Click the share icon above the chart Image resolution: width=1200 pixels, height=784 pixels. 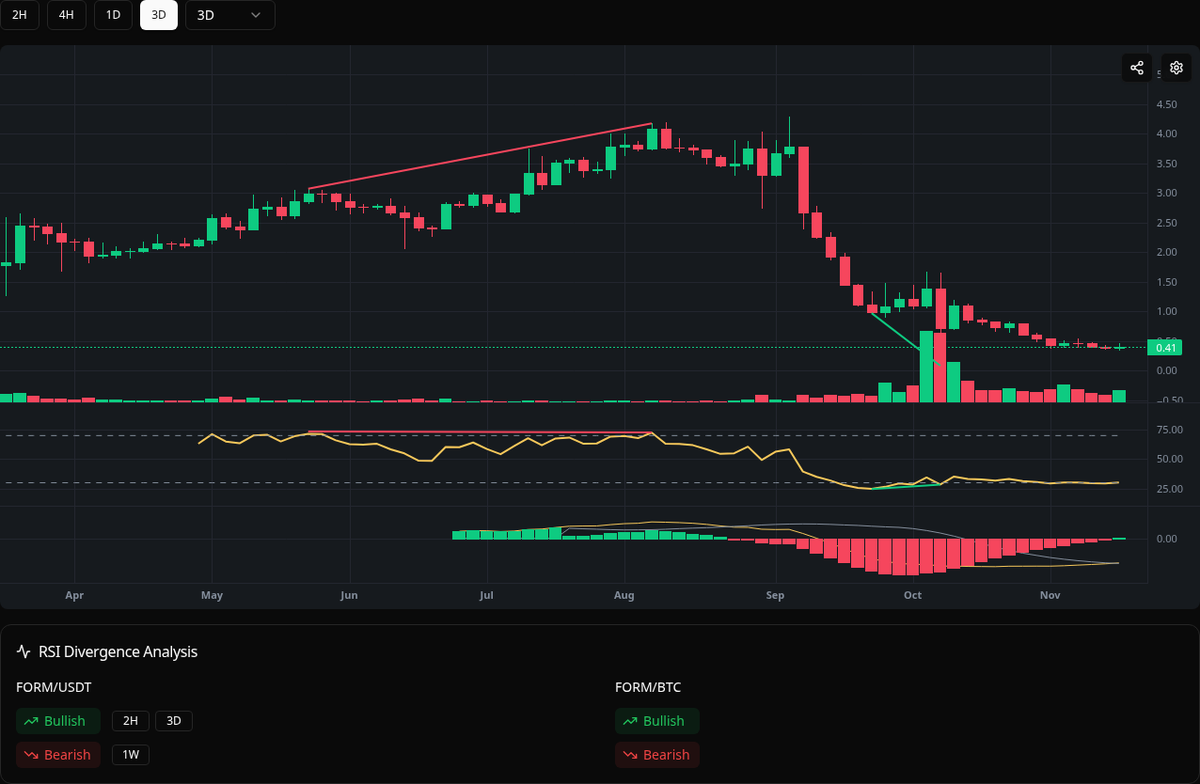click(x=1136, y=67)
